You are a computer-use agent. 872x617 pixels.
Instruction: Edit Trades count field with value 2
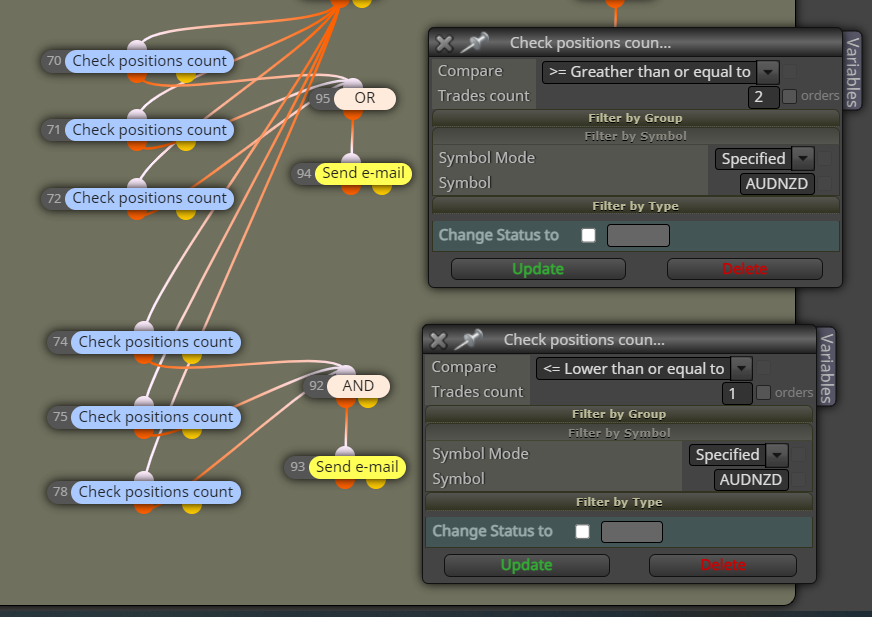(x=763, y=97)
